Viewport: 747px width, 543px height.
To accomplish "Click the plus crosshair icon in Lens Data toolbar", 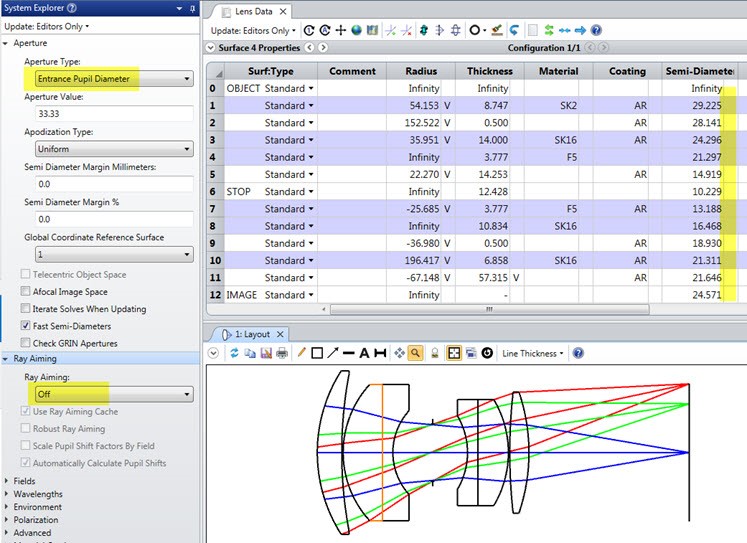I will click(x=341, y=30).
